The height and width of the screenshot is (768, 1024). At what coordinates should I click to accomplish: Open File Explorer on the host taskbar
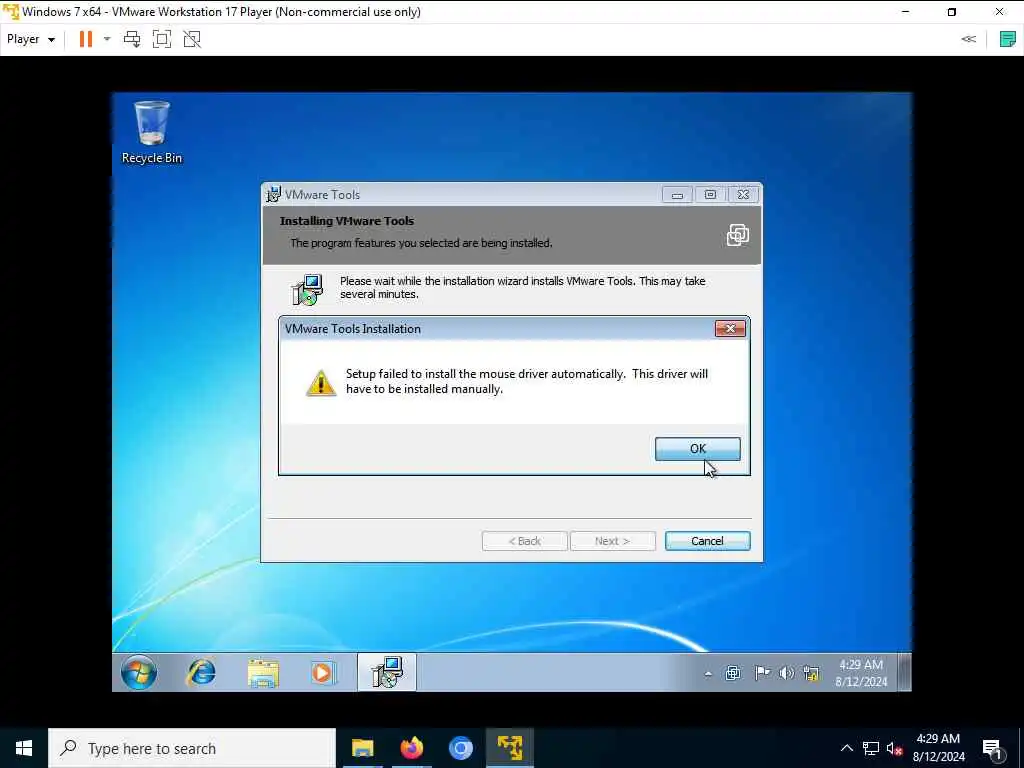coord(362,748)
